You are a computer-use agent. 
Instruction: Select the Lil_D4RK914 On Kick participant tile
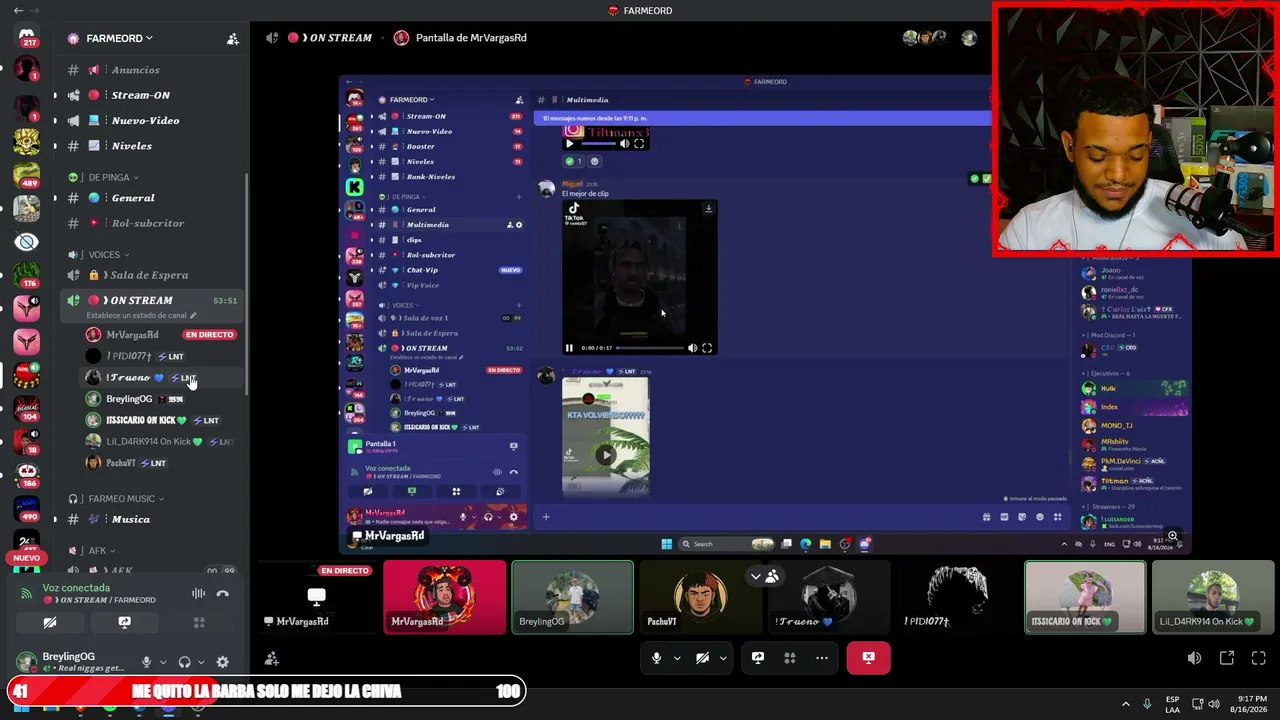1213,597
